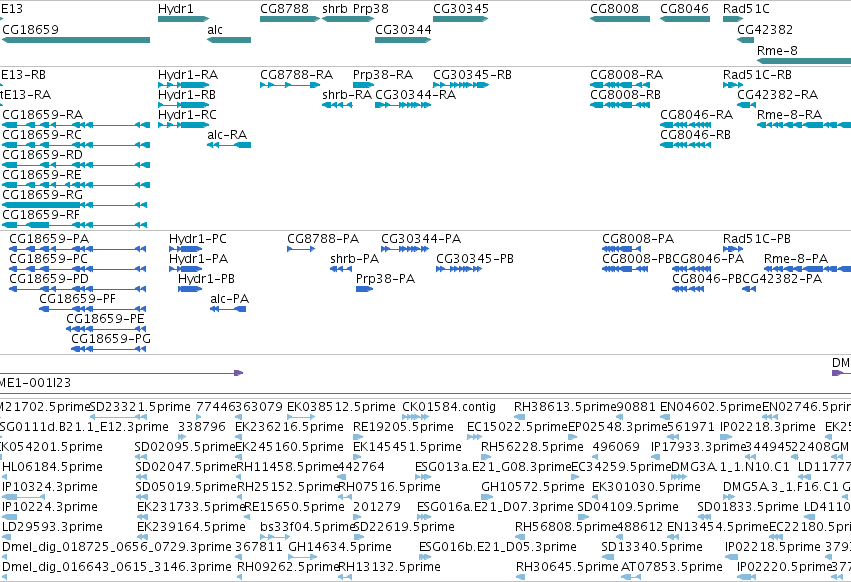
Task: Click the CG42382 gene label
Action: point(765,30)
